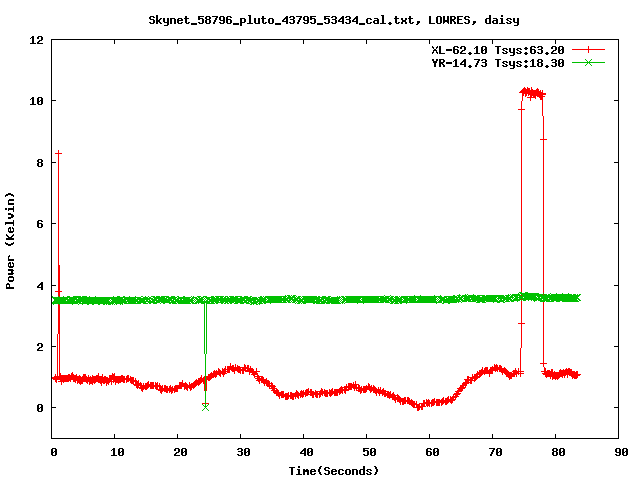
Task: Click x-axis tick label 50
Action: (369, 452)
